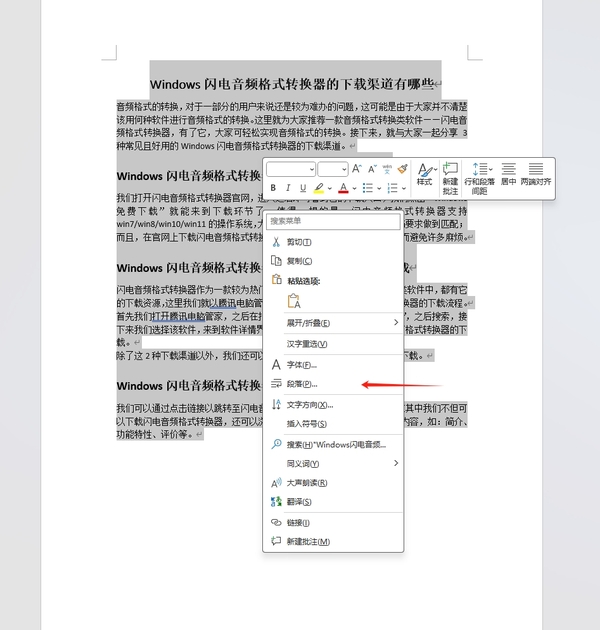The width and height of the screenshot is (600, 630).
Task: Open the 样式 styles gallery
Action: click(425, 175)
